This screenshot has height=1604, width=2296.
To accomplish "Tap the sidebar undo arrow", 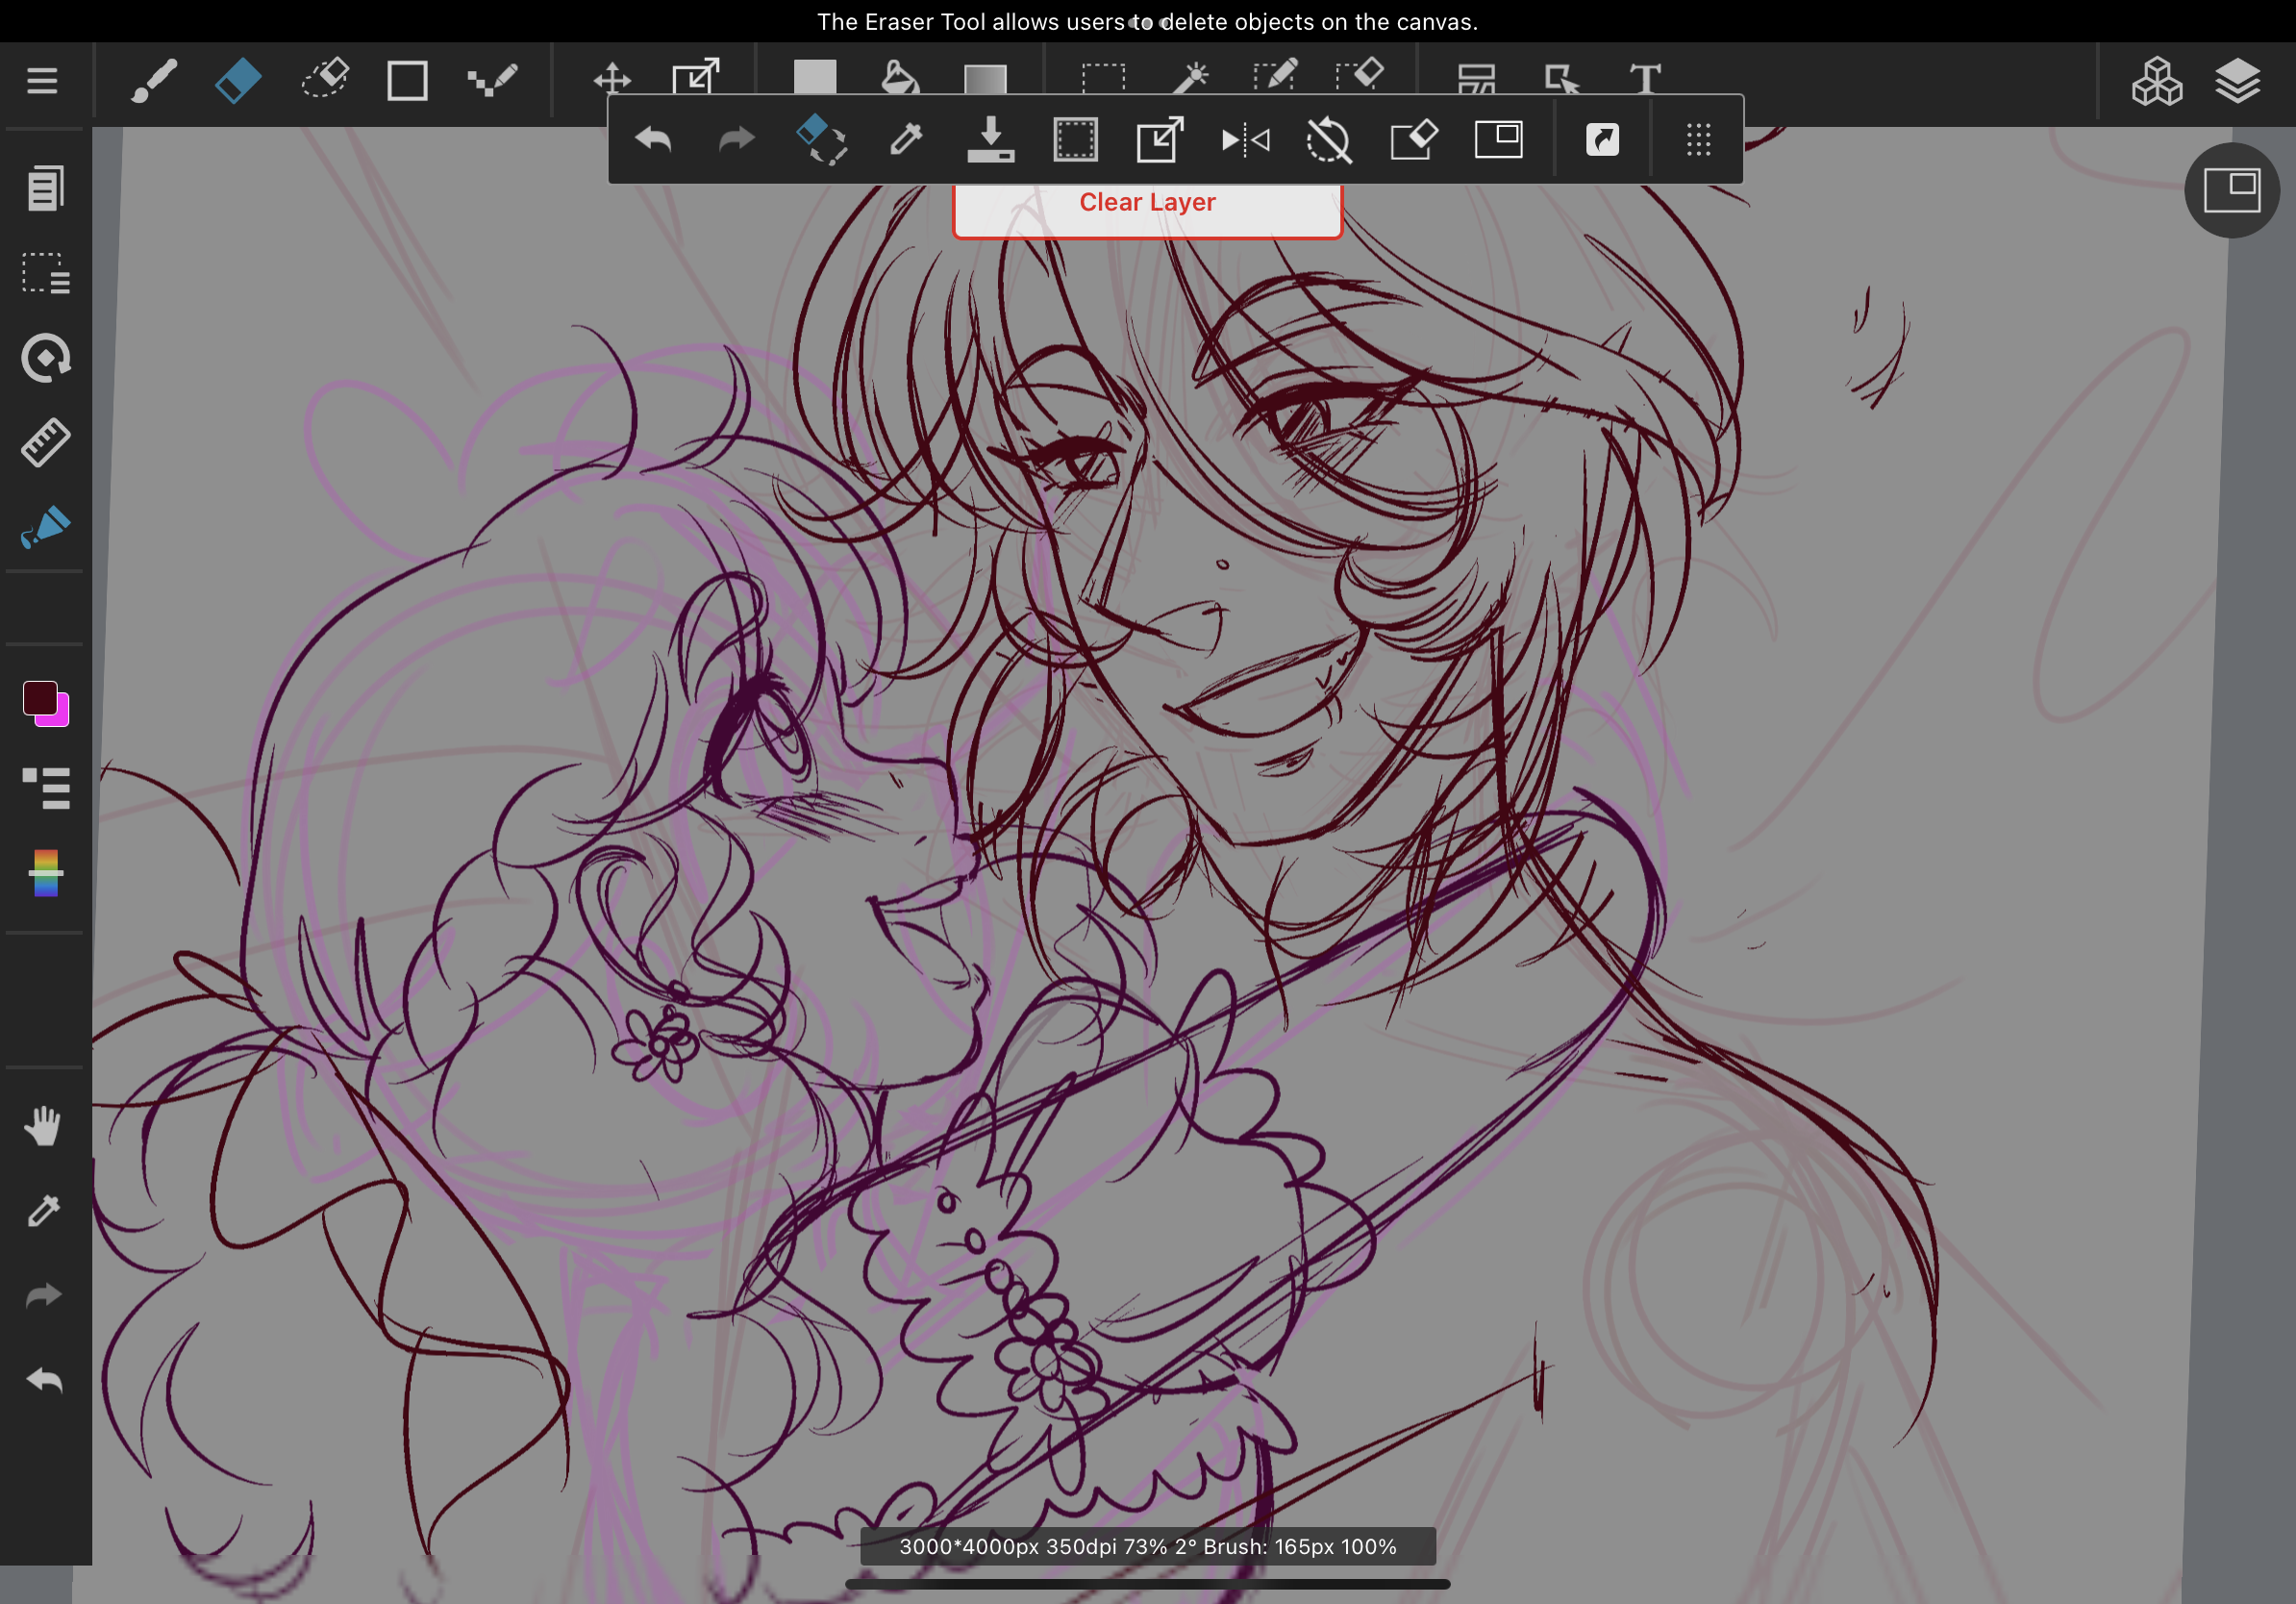I will pyautogui.click(x=44, y=1380).
